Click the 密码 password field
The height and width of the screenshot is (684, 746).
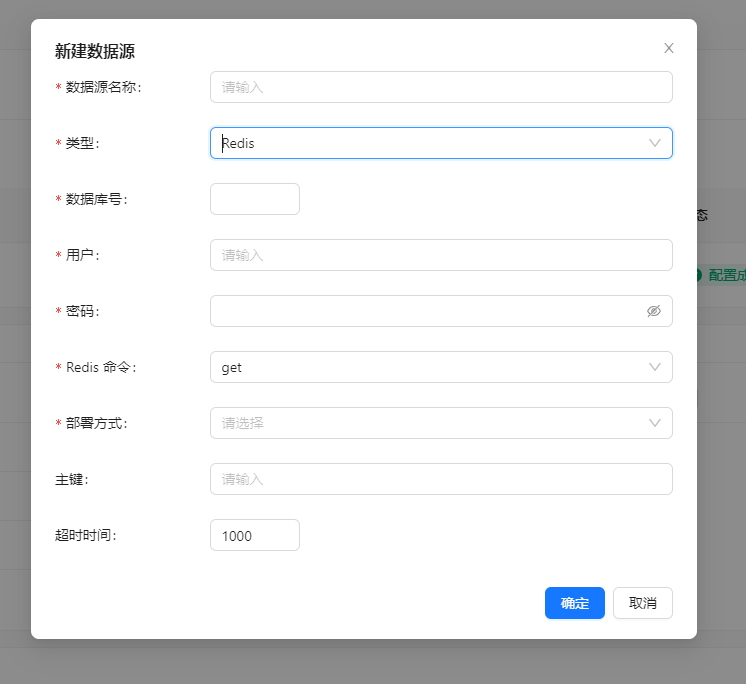tap(441, 311)
